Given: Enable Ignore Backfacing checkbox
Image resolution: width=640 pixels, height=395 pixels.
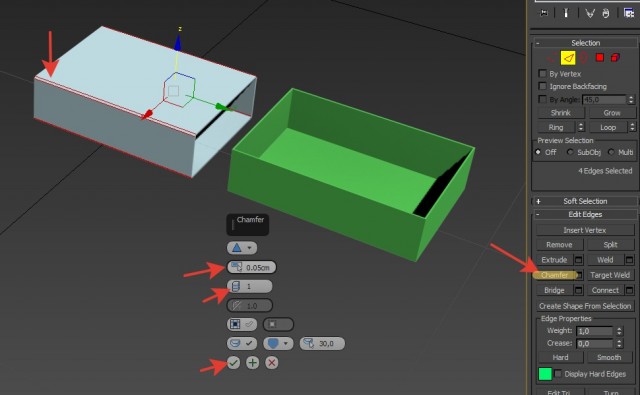Looking at the screenshot, I should coord(542,86).
